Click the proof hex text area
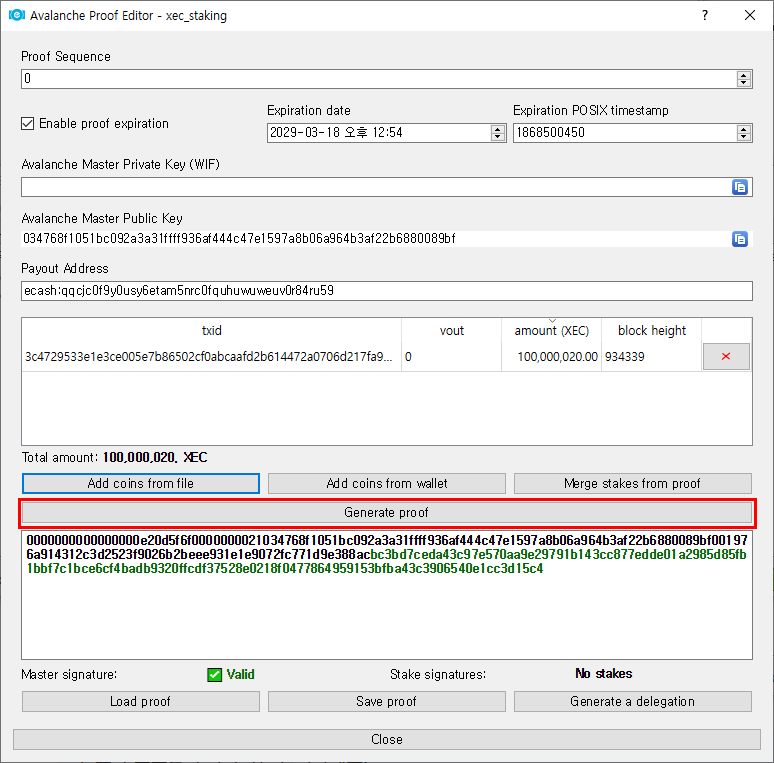The width and height of the screenshot is (774, 763). (386, 620)
